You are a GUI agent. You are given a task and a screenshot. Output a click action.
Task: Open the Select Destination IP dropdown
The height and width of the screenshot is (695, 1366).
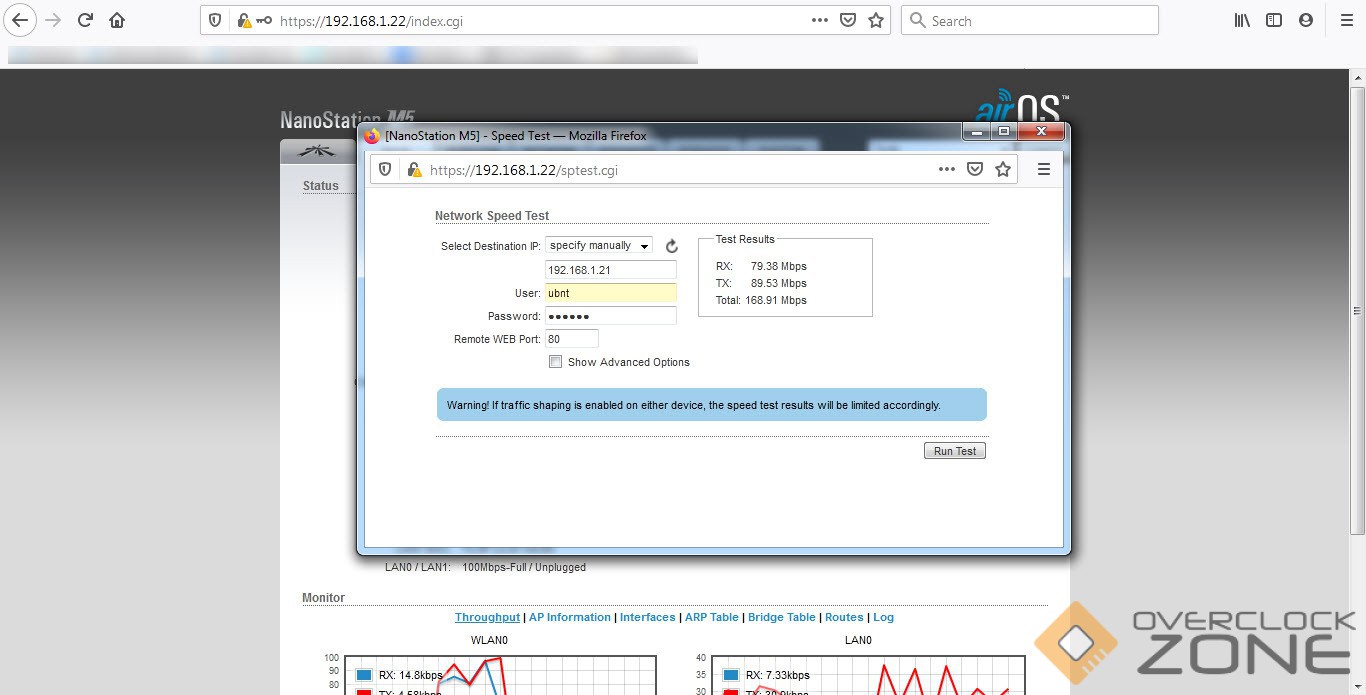(x=599, y=245)
